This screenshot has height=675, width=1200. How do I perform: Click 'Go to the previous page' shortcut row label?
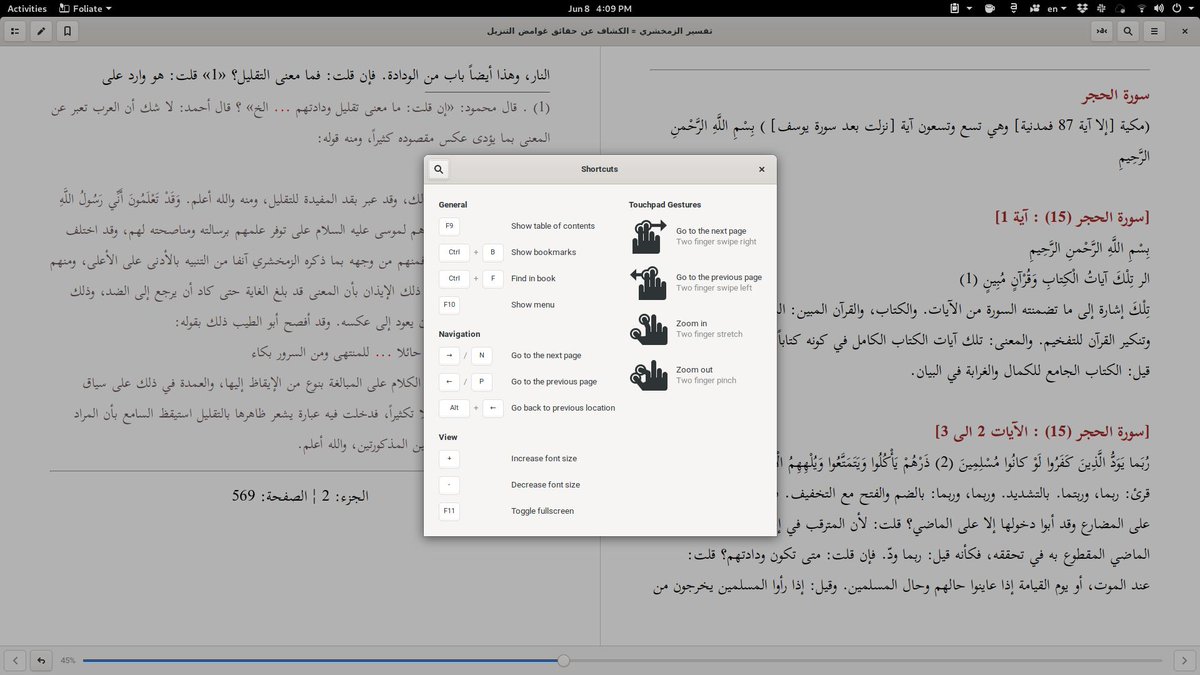tap(554, 381)
